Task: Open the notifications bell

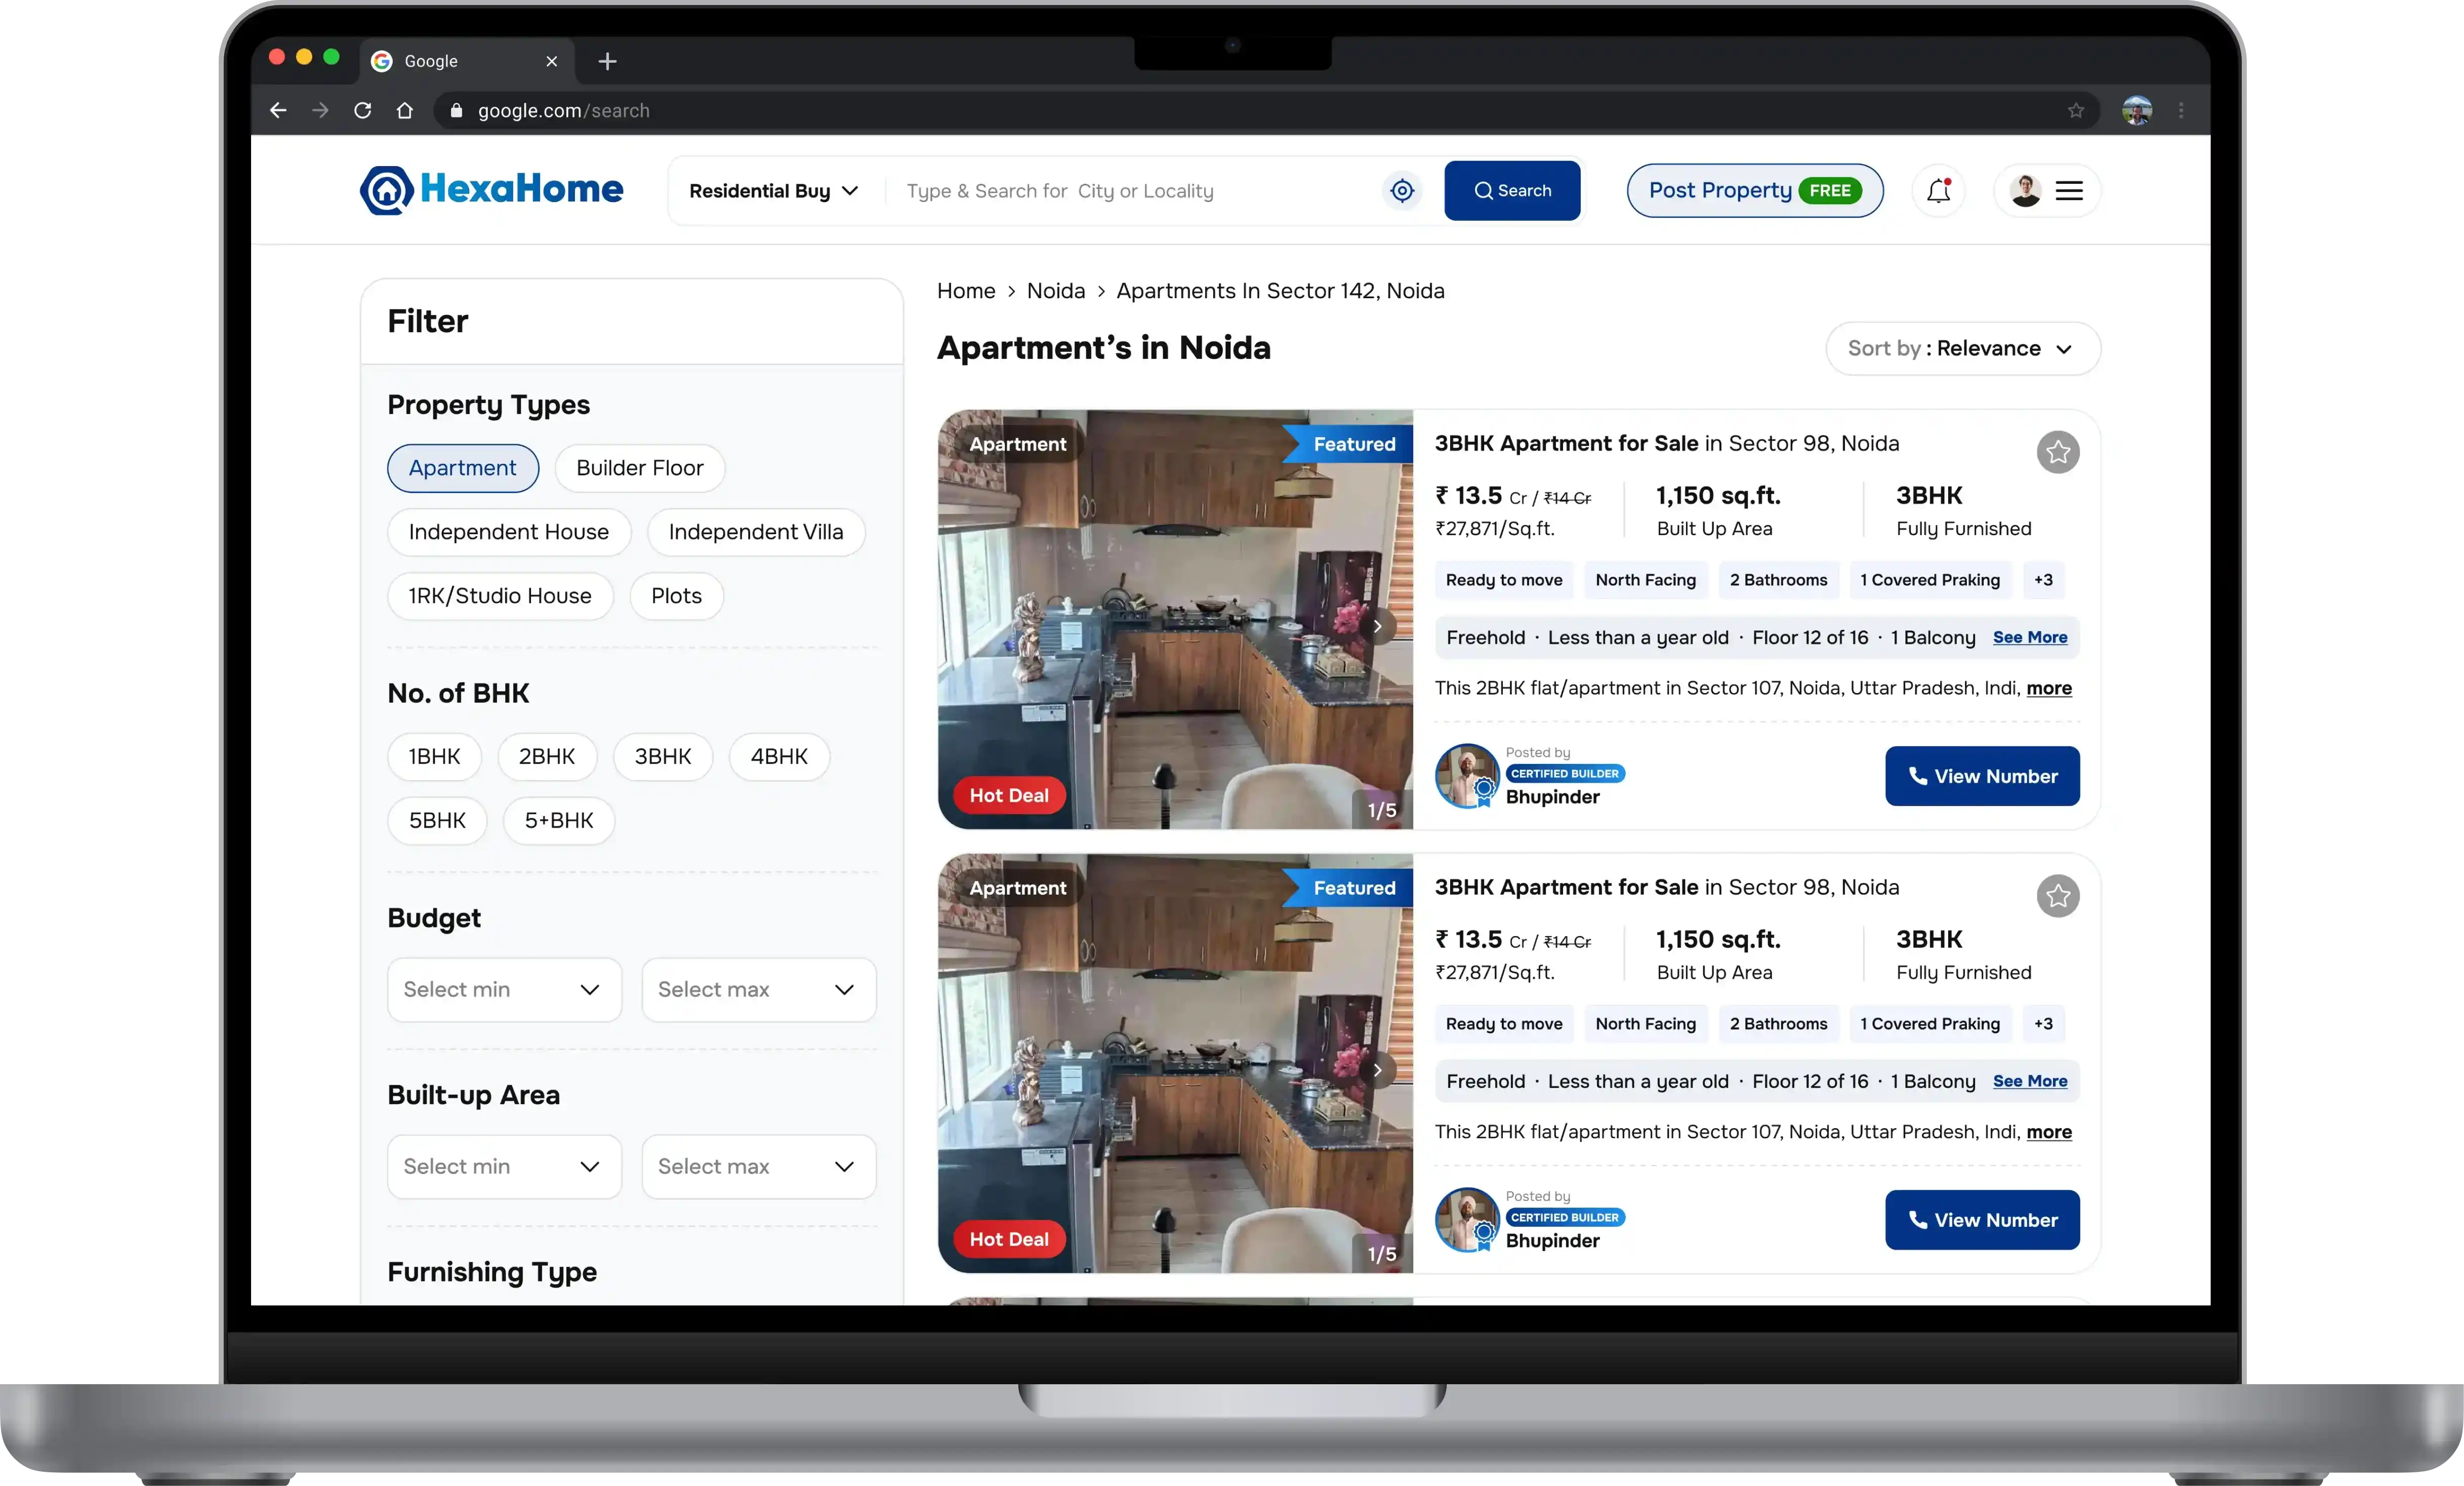Action: pyautogui.click(x=1938, y=190)
